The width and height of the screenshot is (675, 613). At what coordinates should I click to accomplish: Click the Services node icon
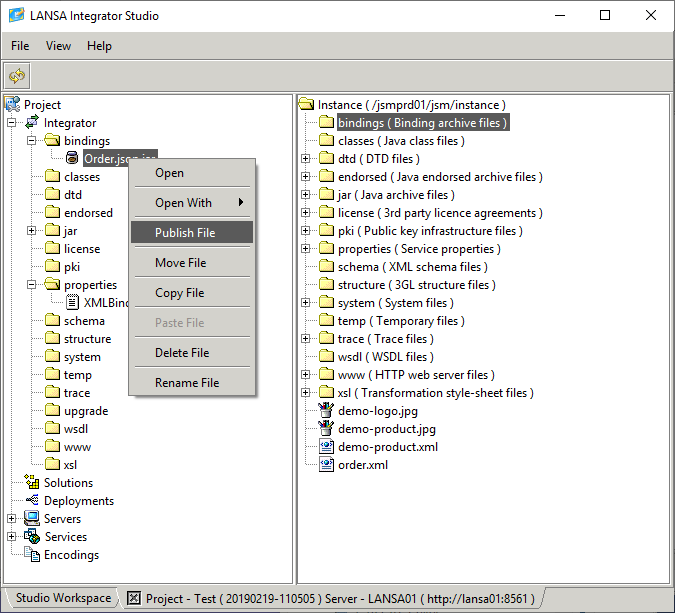click(32, 537)
